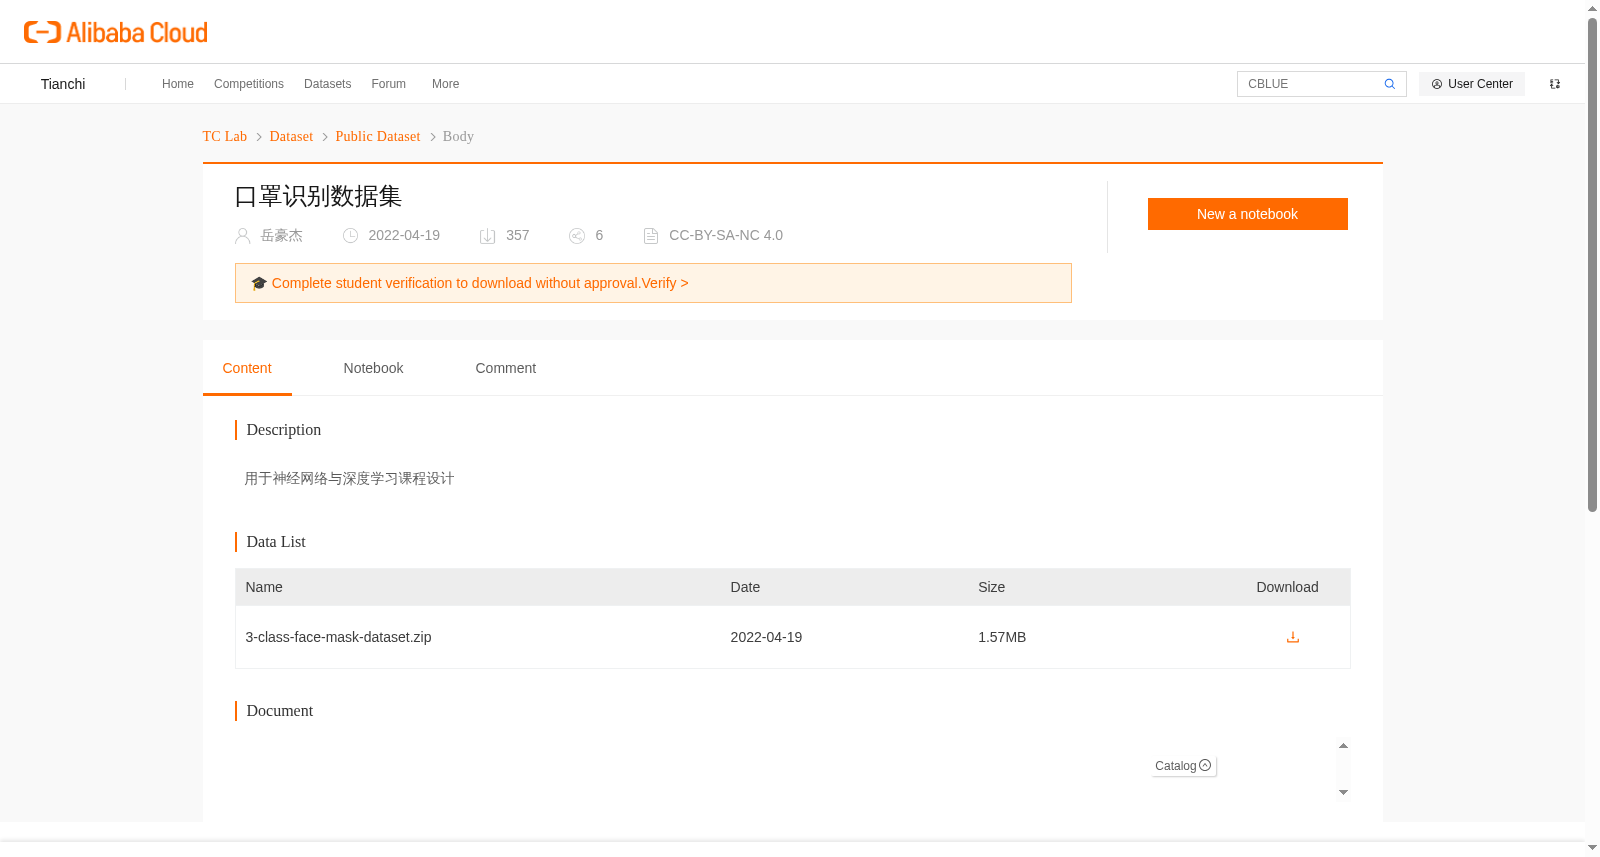
Task: Click the download count icon
Action: click(488, 236)
